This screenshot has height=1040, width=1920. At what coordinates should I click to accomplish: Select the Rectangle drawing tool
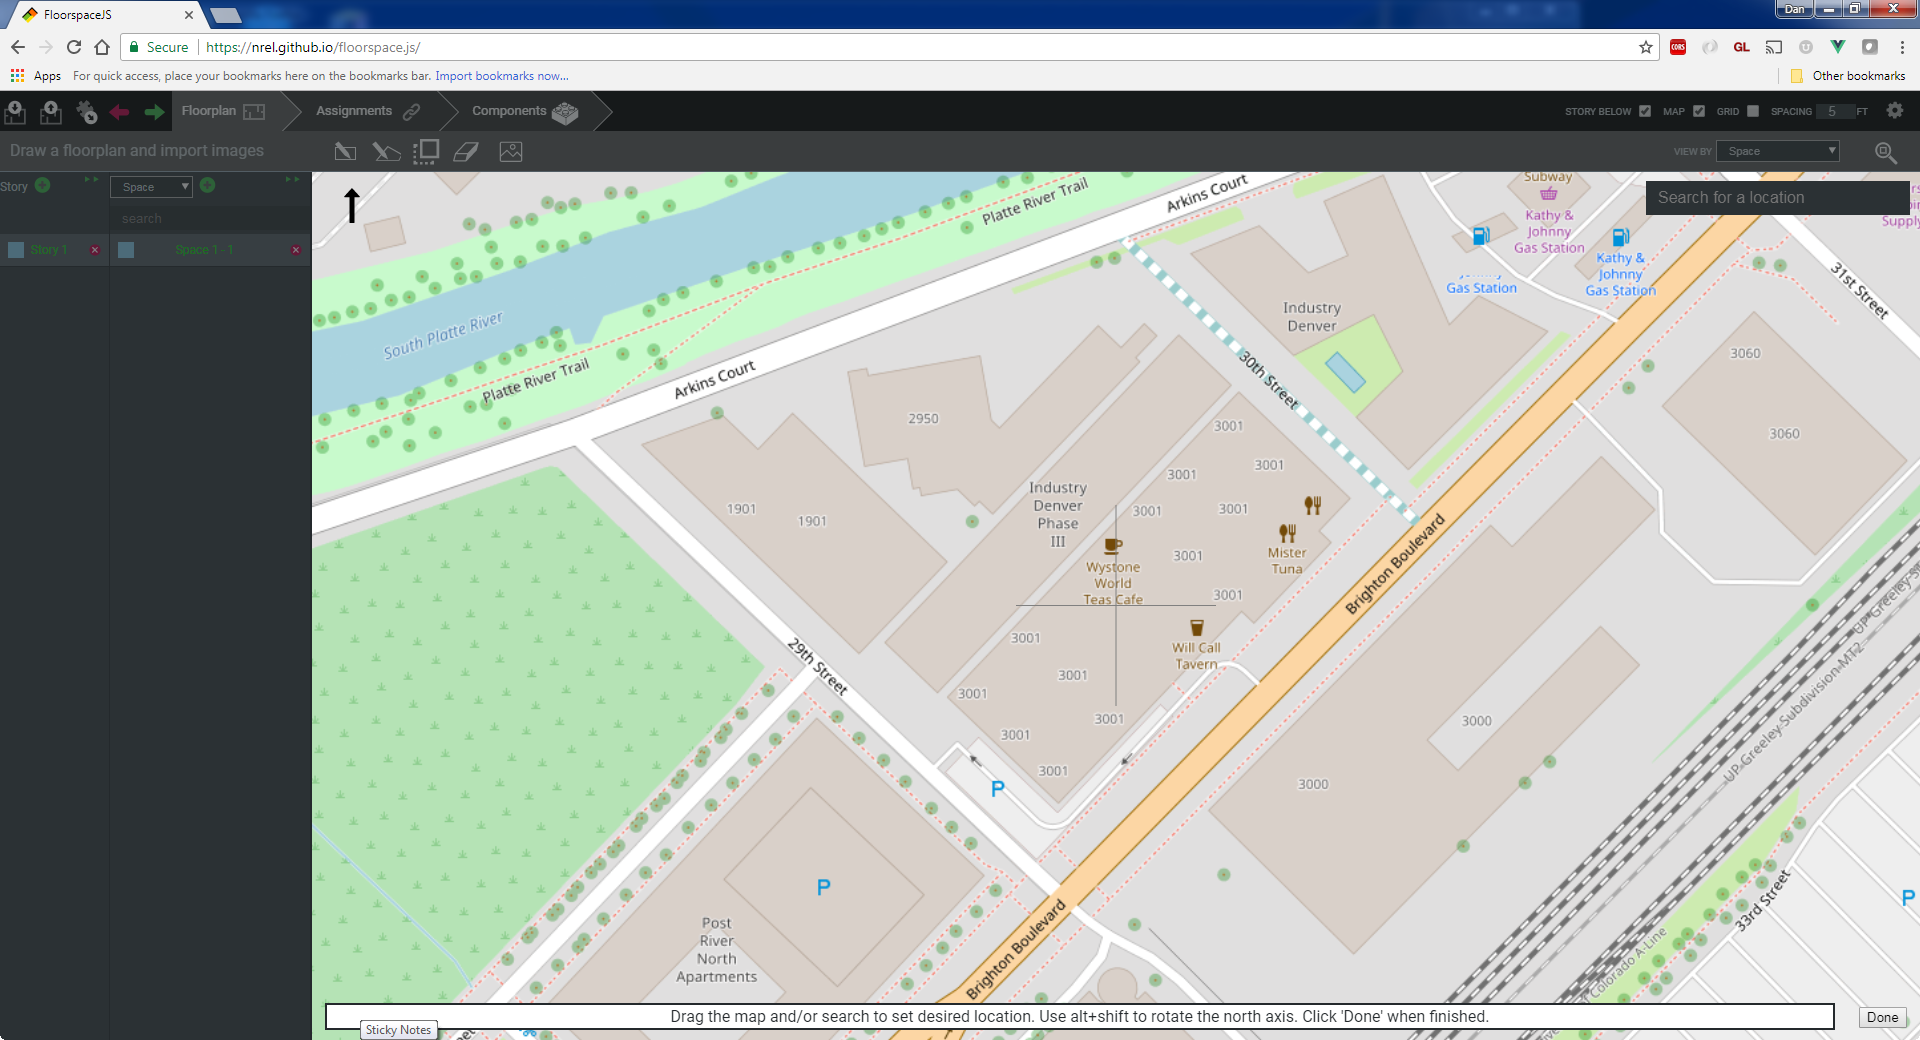point(345,151)
